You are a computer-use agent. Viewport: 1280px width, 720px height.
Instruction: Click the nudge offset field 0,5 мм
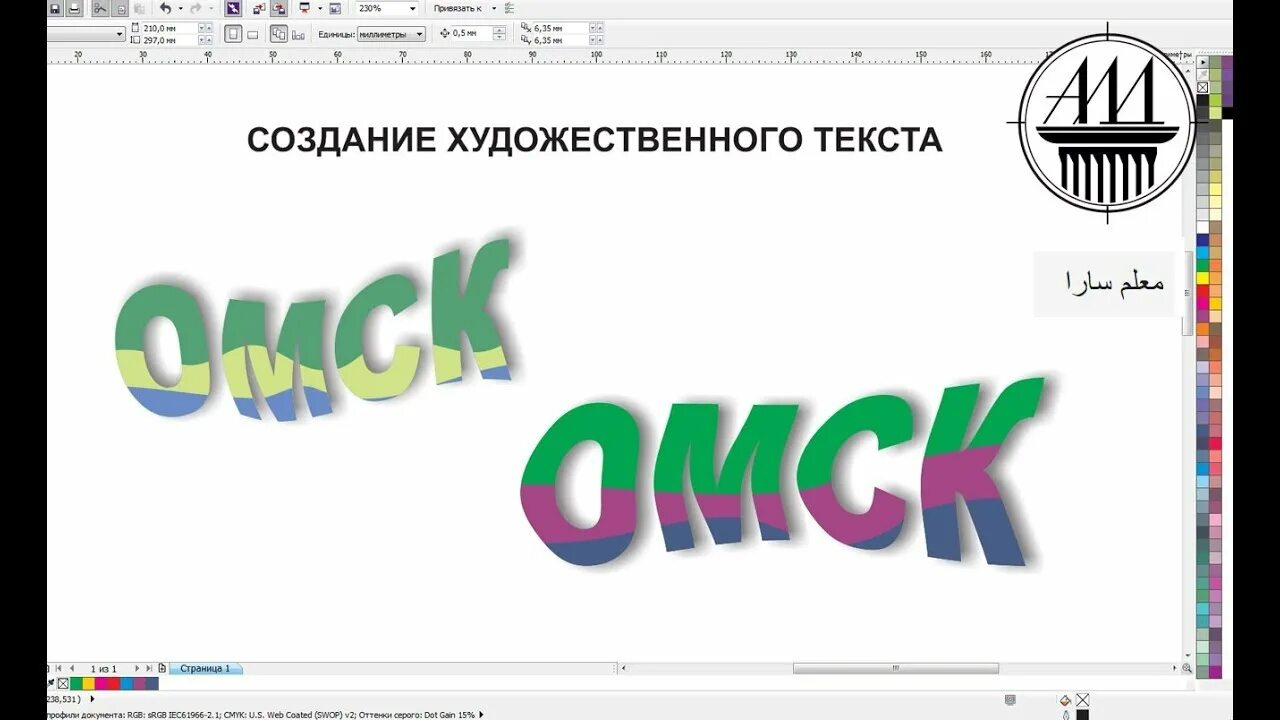pyautogui.click(x=470, y=34)
